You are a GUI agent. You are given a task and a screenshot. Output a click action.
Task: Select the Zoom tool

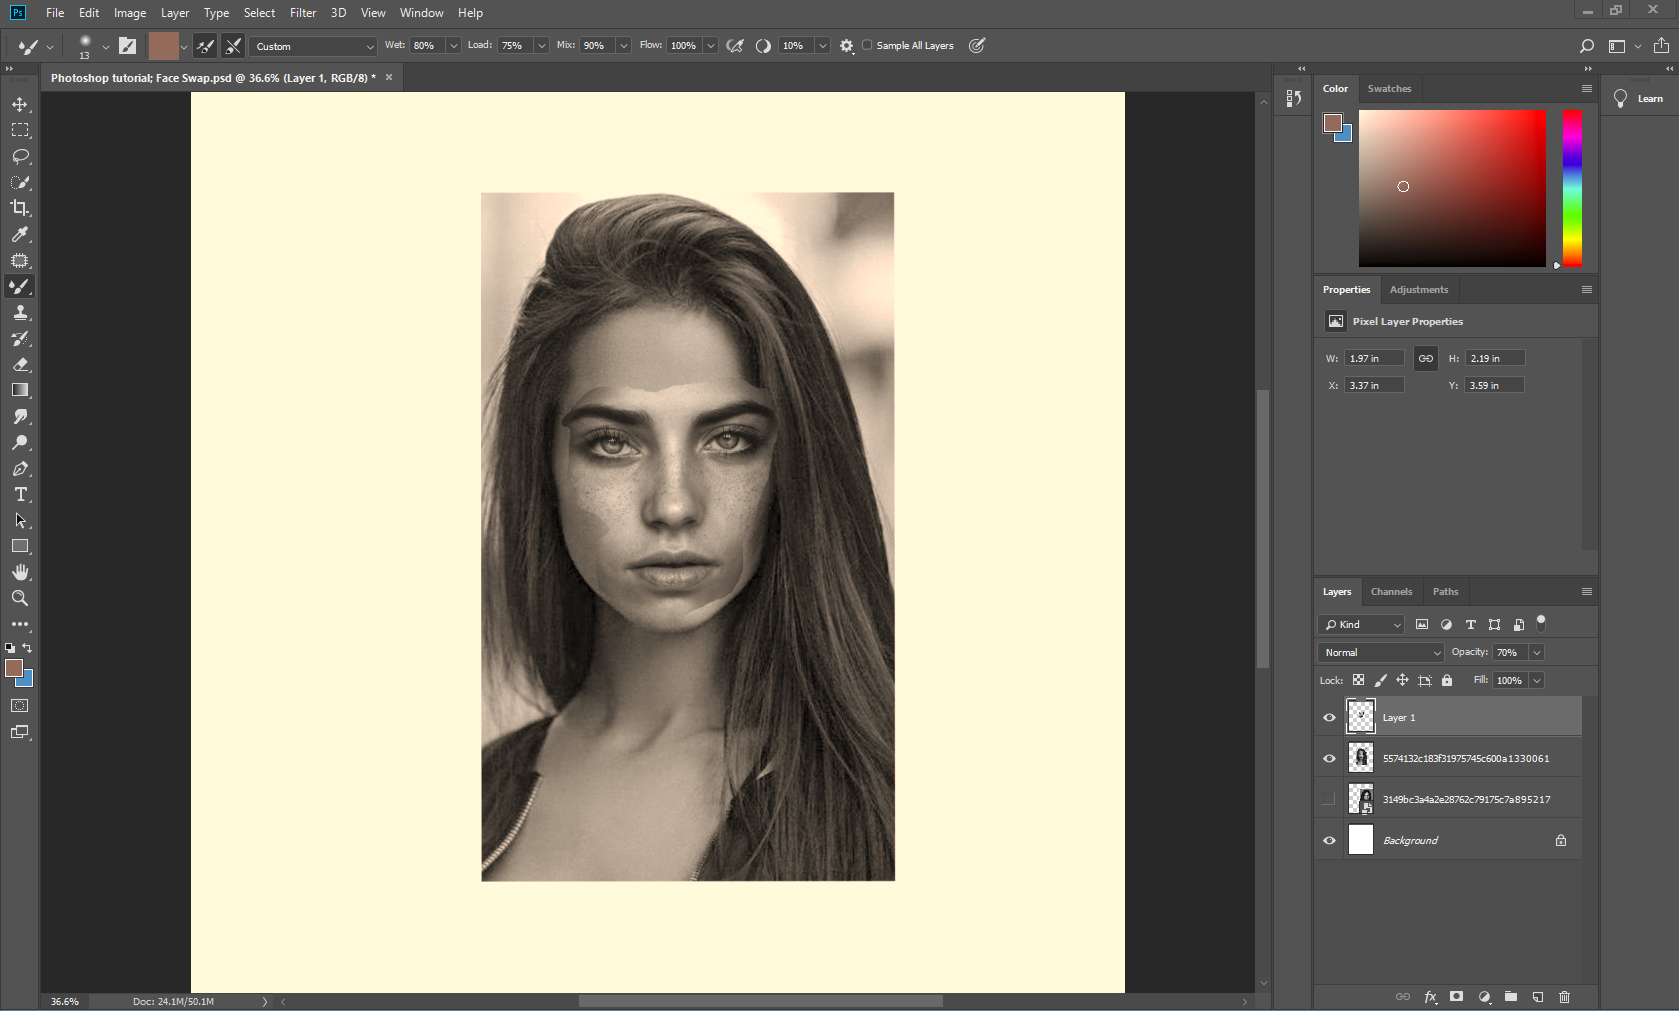tap(20, 598)
